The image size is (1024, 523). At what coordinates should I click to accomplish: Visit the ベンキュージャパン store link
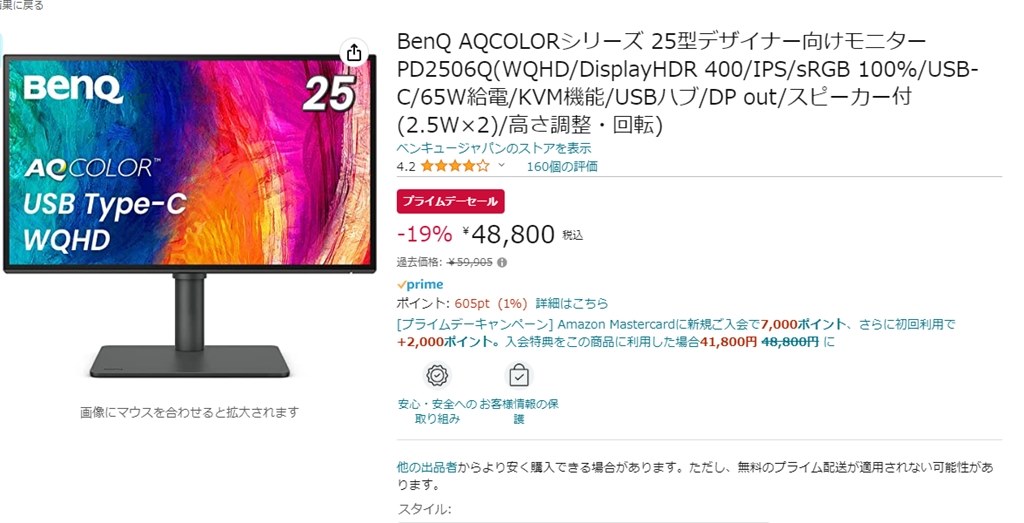494,149
